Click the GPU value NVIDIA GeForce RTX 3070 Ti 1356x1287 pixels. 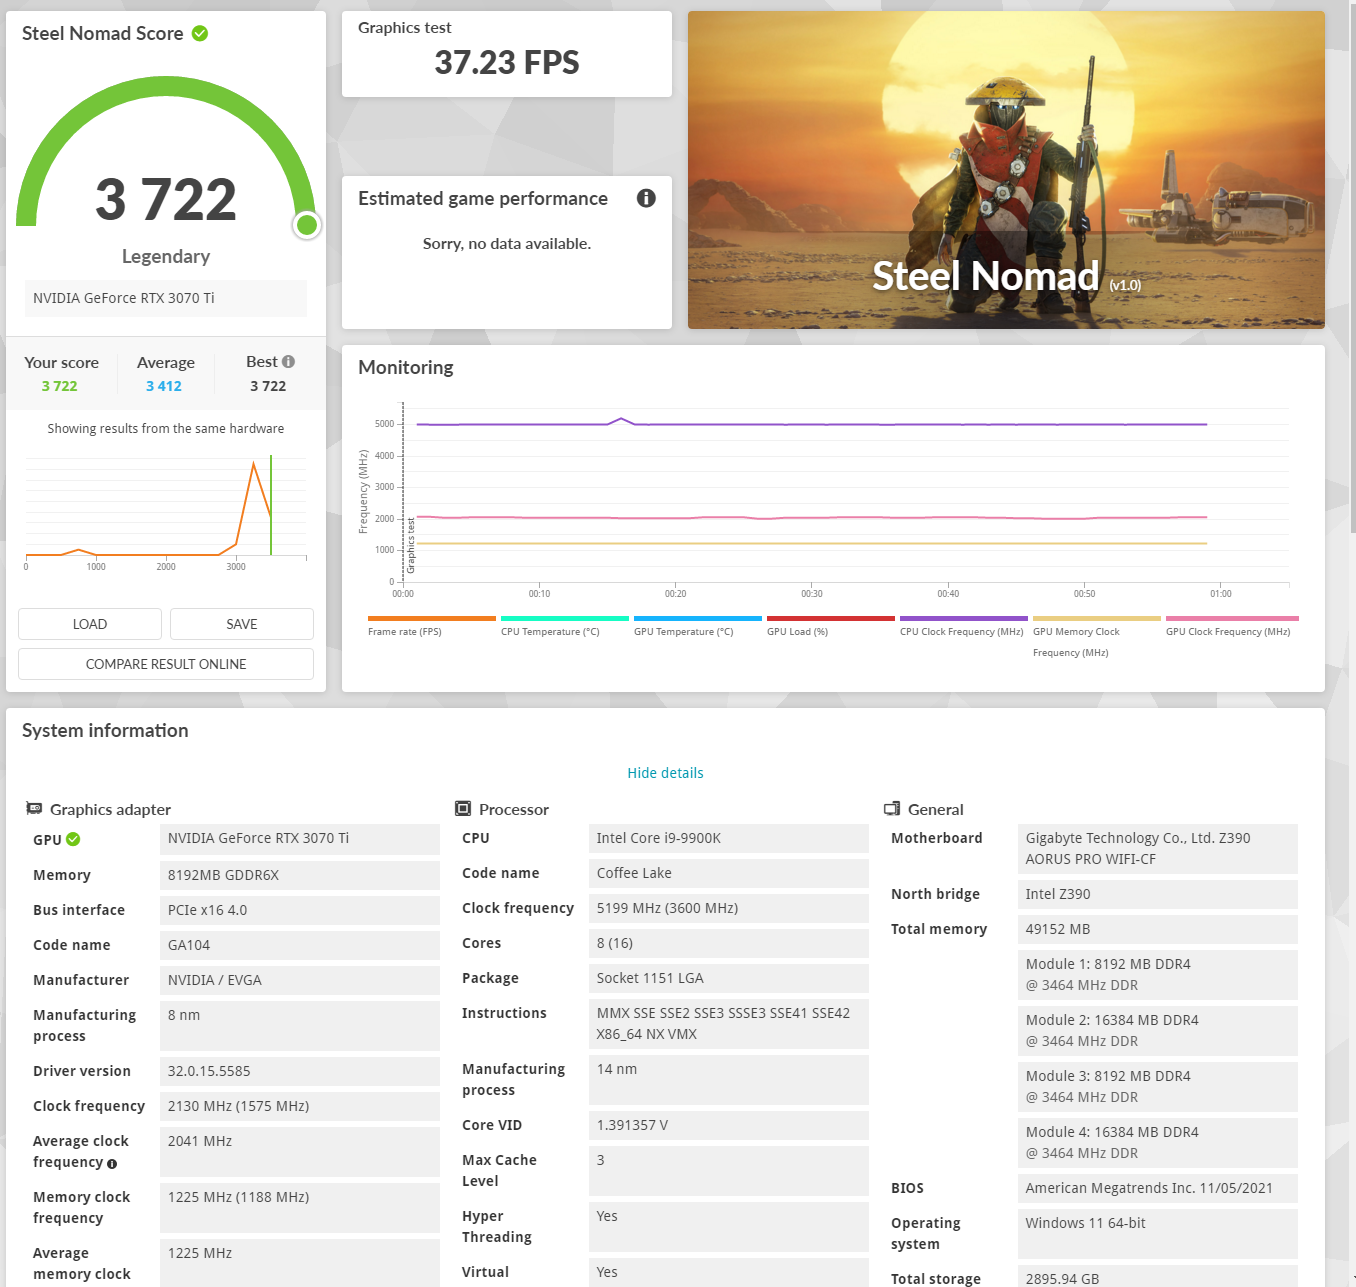pyautogui.click(x=300, y=839)
